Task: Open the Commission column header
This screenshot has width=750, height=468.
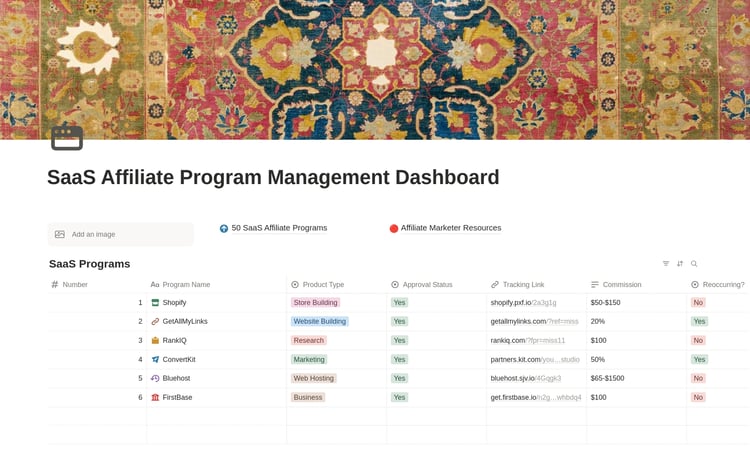Action: (637, 284)
